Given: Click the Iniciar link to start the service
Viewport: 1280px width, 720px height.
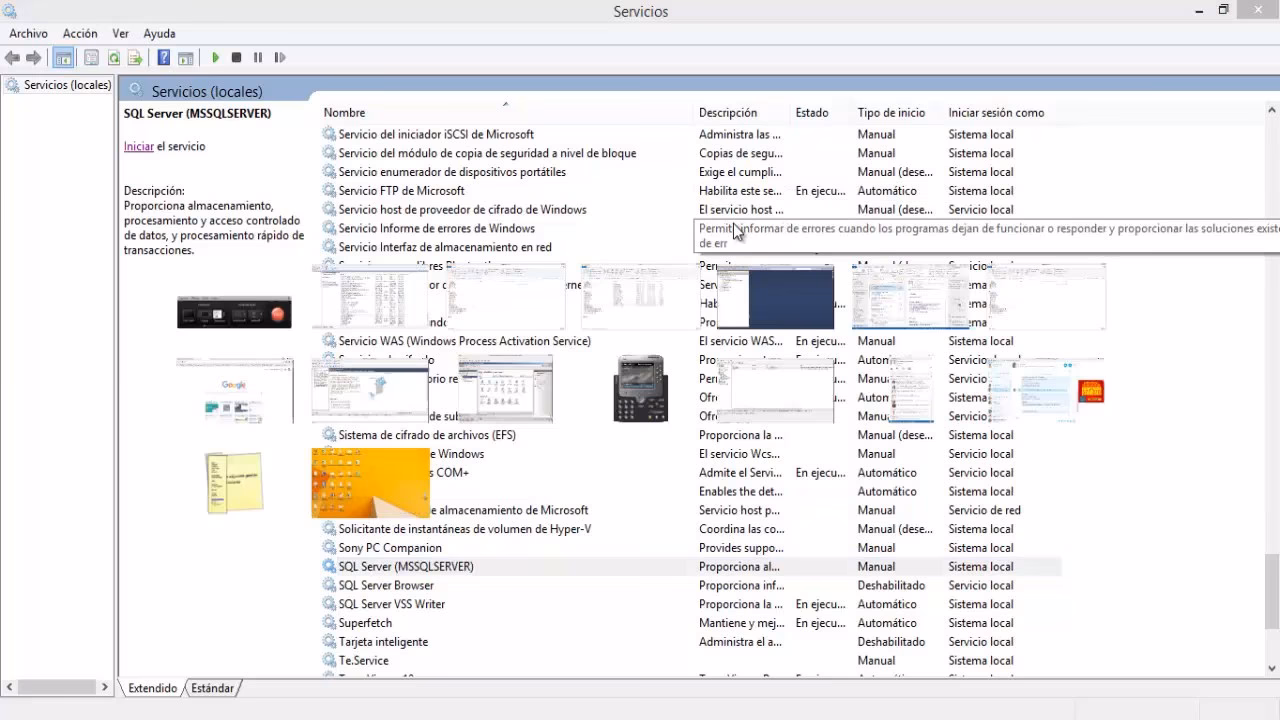Looking at the screenshot, I should [x=139, y=146].
